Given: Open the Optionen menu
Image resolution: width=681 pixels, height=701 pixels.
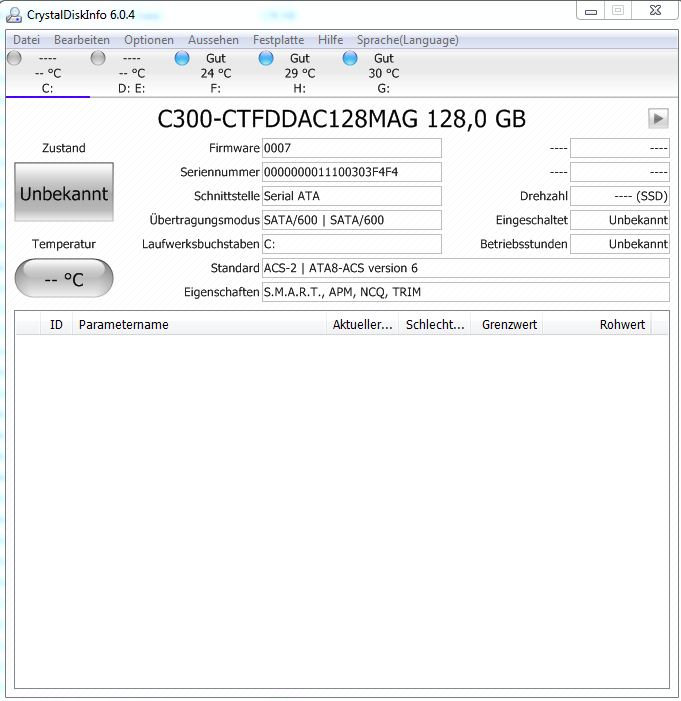Looking at the screenshot, I should coord(149,40).
